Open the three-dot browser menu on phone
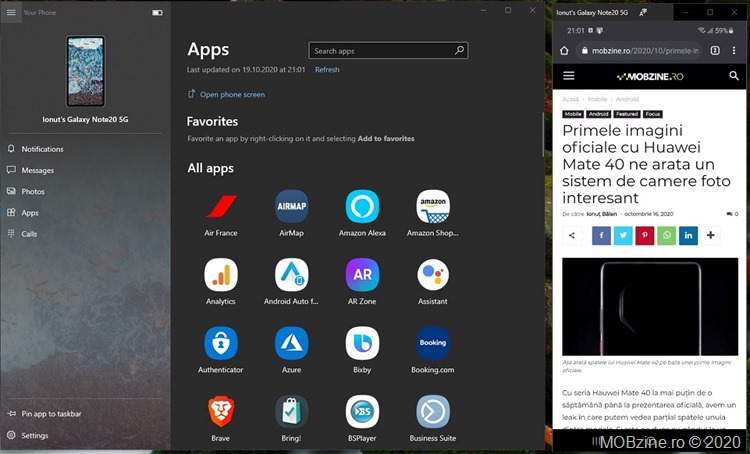The image size is (750, 454). coord(734,51)
